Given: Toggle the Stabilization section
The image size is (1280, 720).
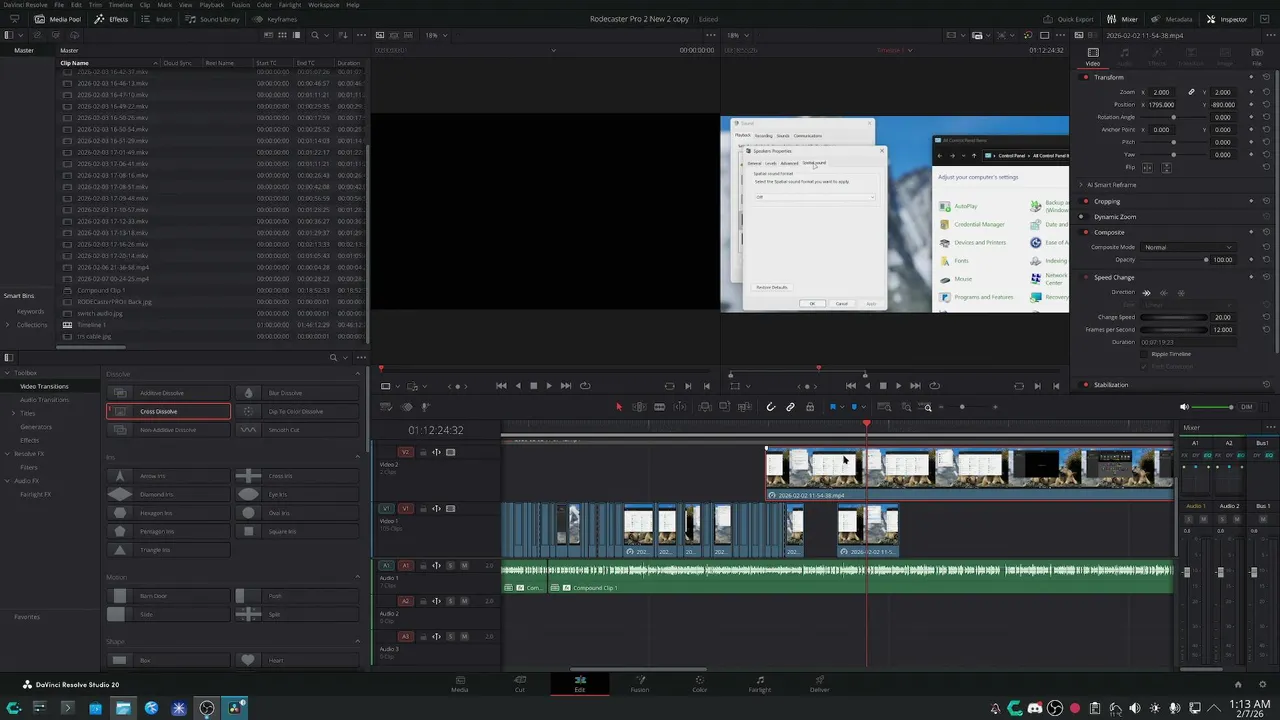Looking at the screenshot, I should click(x=1086, y=385).
